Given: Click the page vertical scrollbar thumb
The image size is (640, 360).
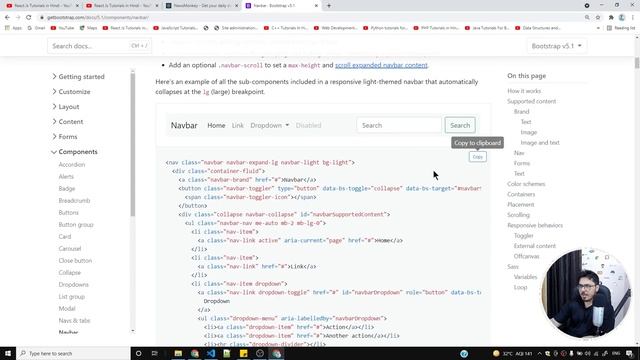Looking at the screenshot, I should 637,63.
